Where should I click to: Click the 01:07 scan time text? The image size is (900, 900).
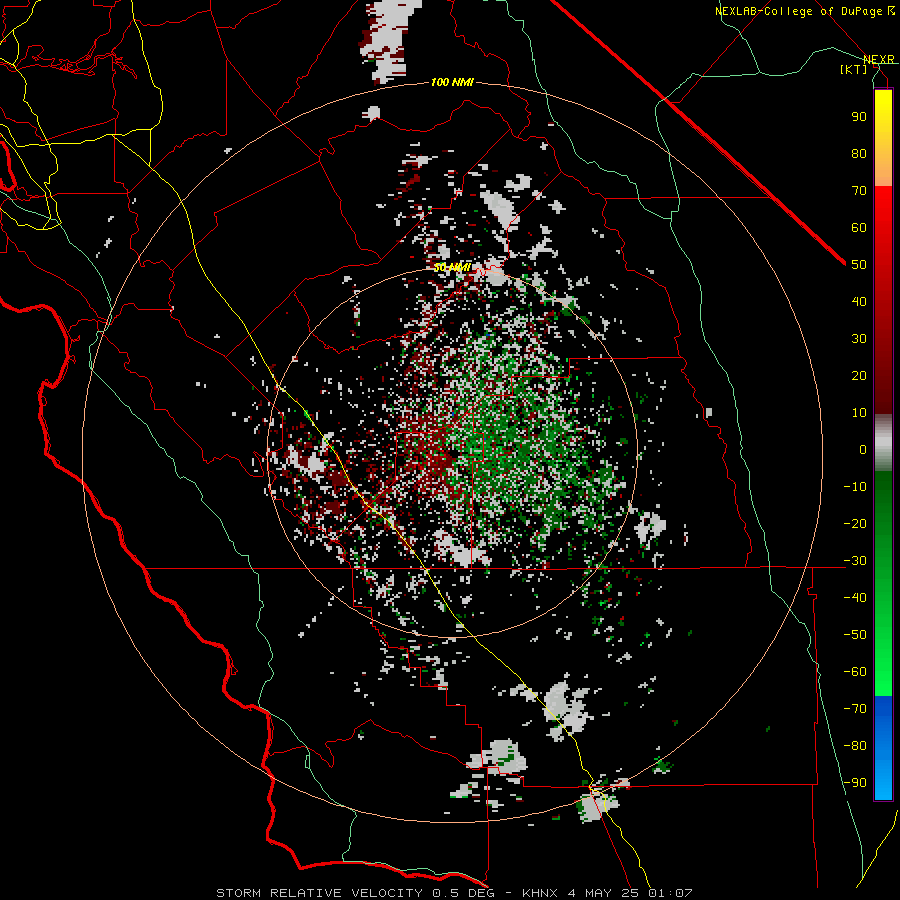[x=670, y=893]
